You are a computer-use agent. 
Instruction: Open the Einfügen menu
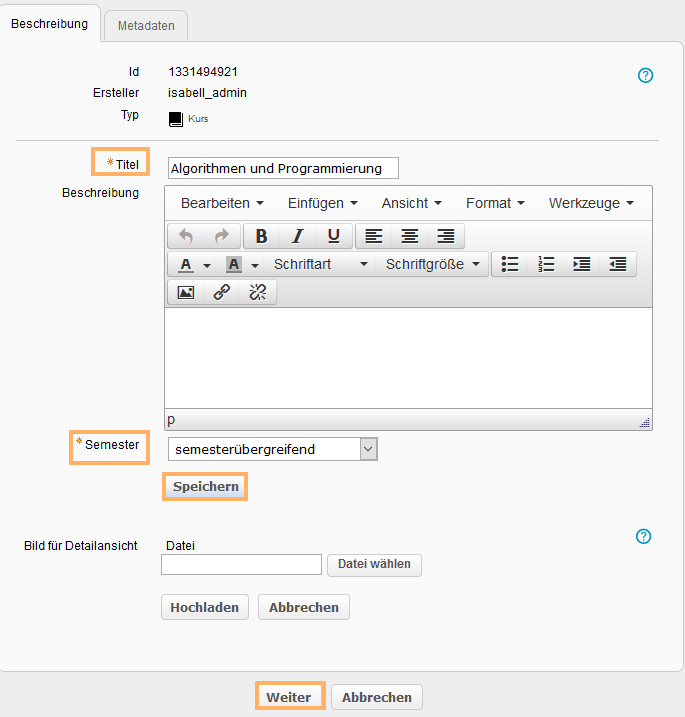pyautogui.click(x=322, y=203)
